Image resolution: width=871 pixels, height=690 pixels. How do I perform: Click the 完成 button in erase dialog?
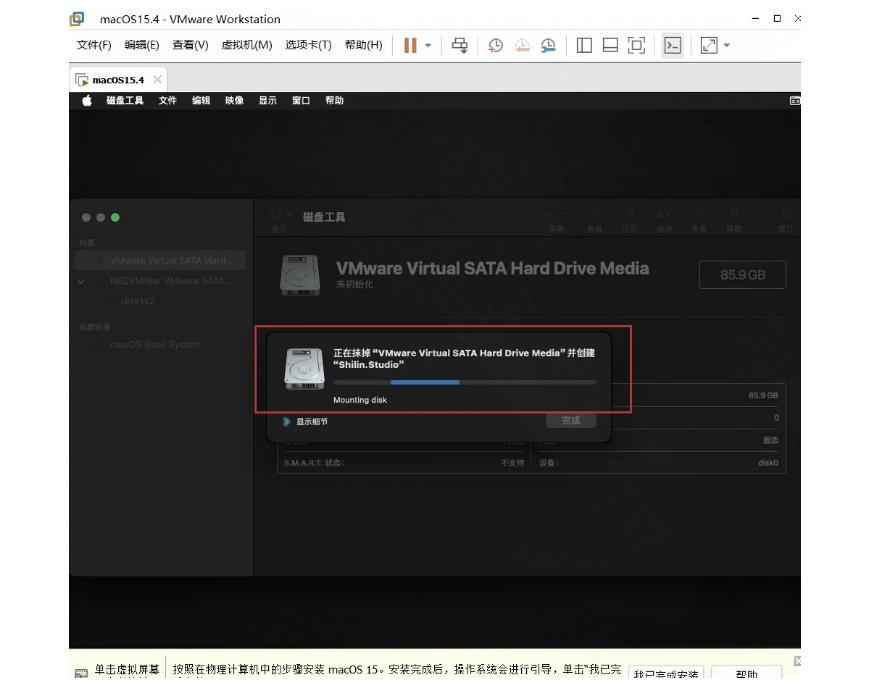[571, 421]
